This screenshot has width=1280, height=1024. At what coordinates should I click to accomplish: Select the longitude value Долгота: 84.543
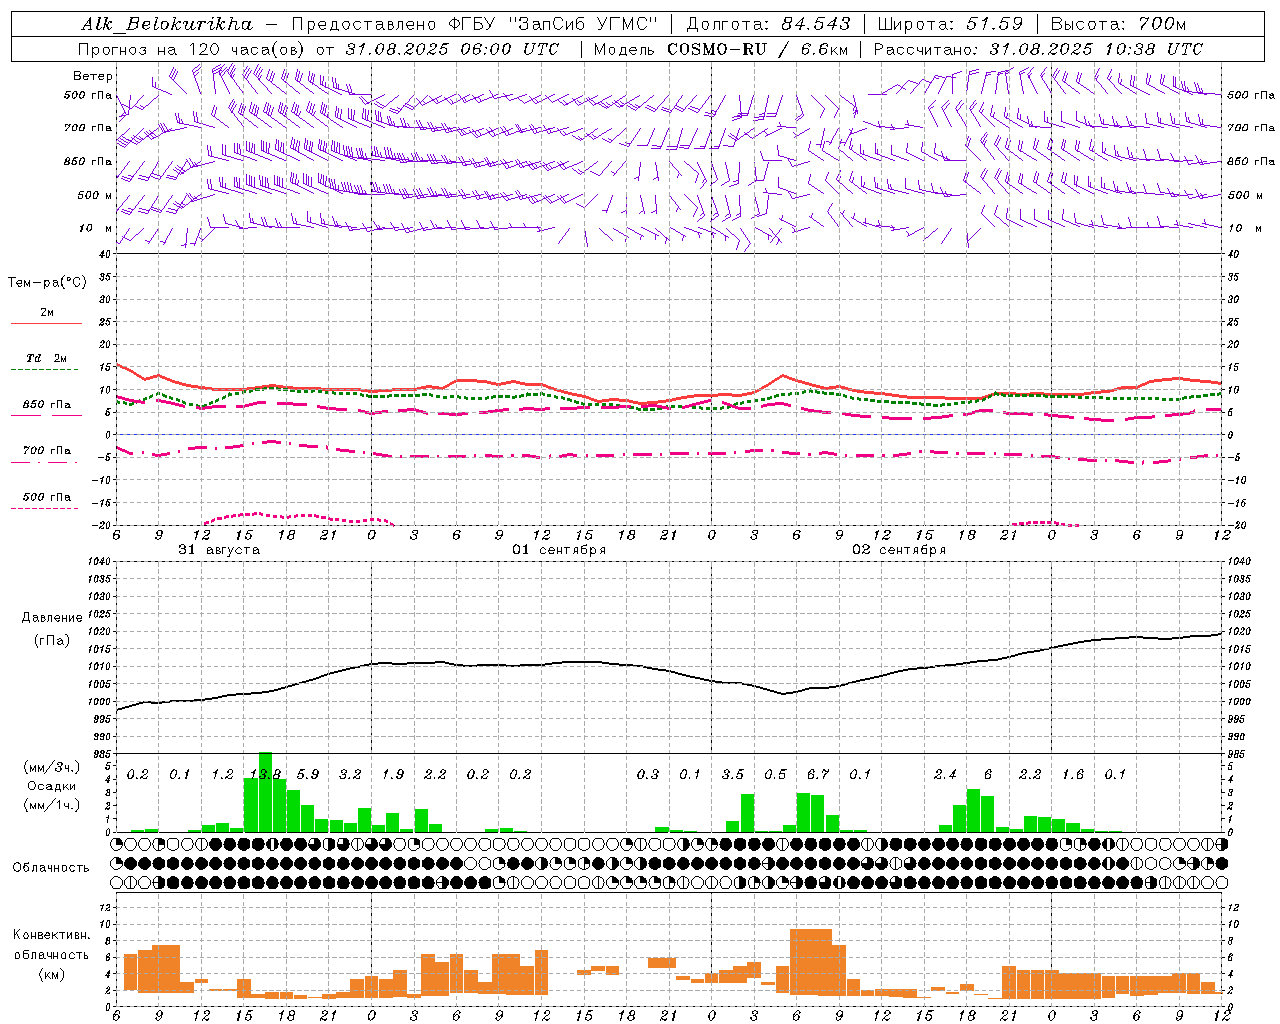point(768,24)
